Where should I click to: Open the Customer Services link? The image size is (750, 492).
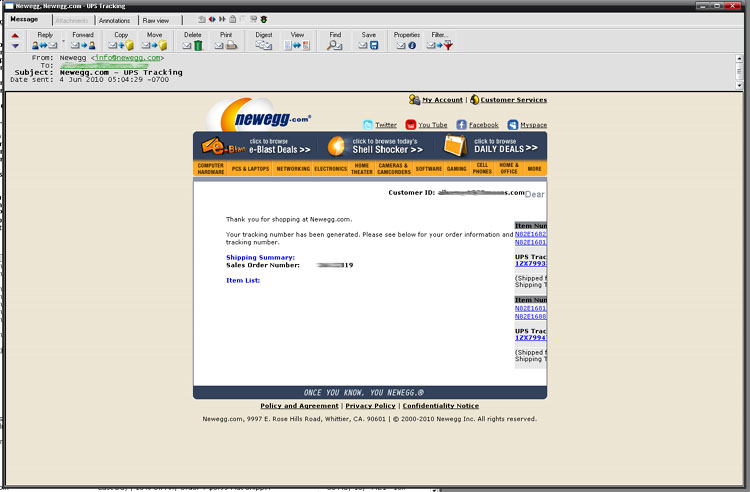(x=513, y=100)
